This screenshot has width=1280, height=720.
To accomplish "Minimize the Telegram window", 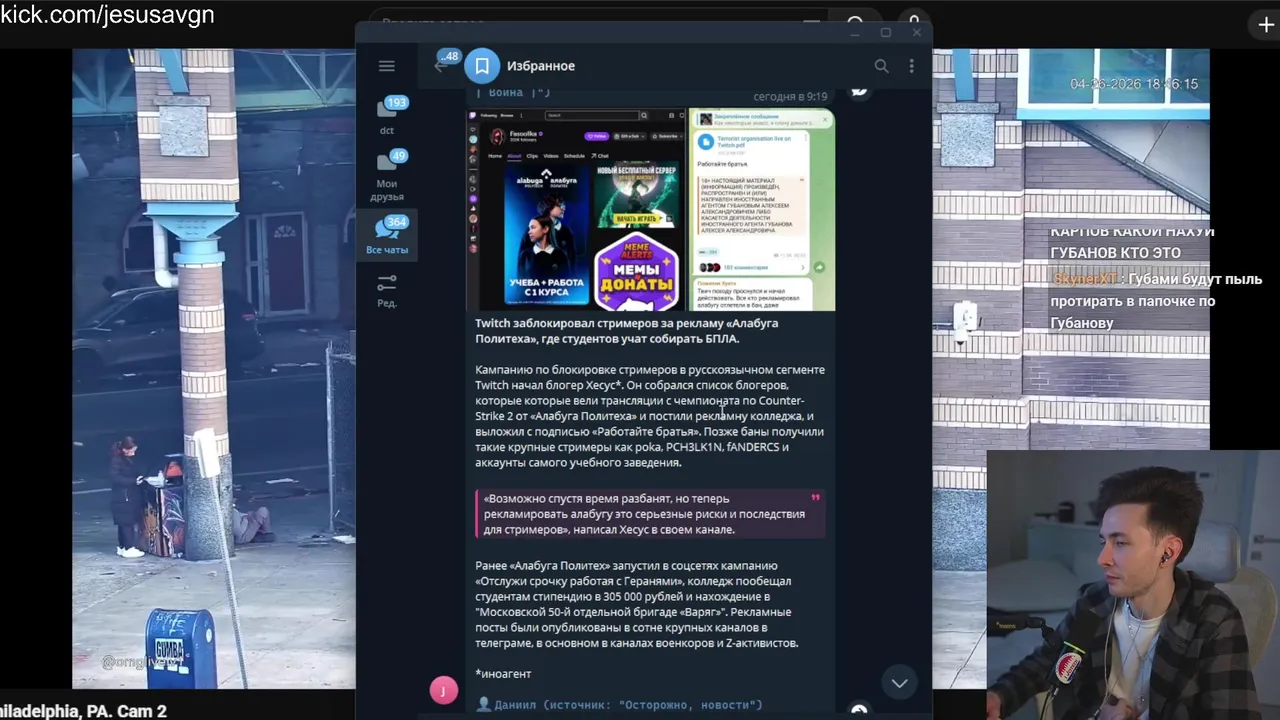I will (855, 33).
